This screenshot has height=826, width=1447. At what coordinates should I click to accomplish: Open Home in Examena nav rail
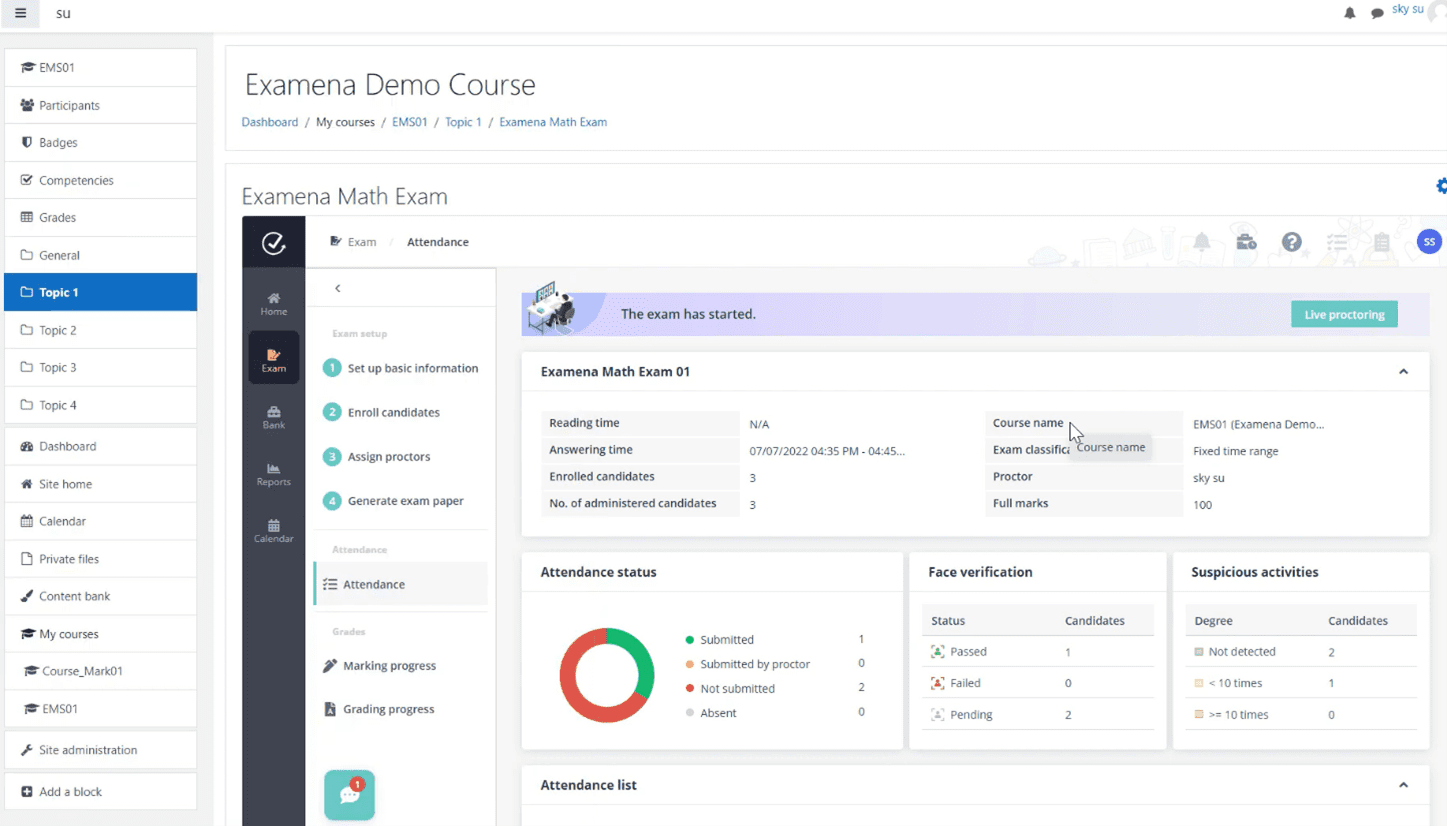(274, 304)
